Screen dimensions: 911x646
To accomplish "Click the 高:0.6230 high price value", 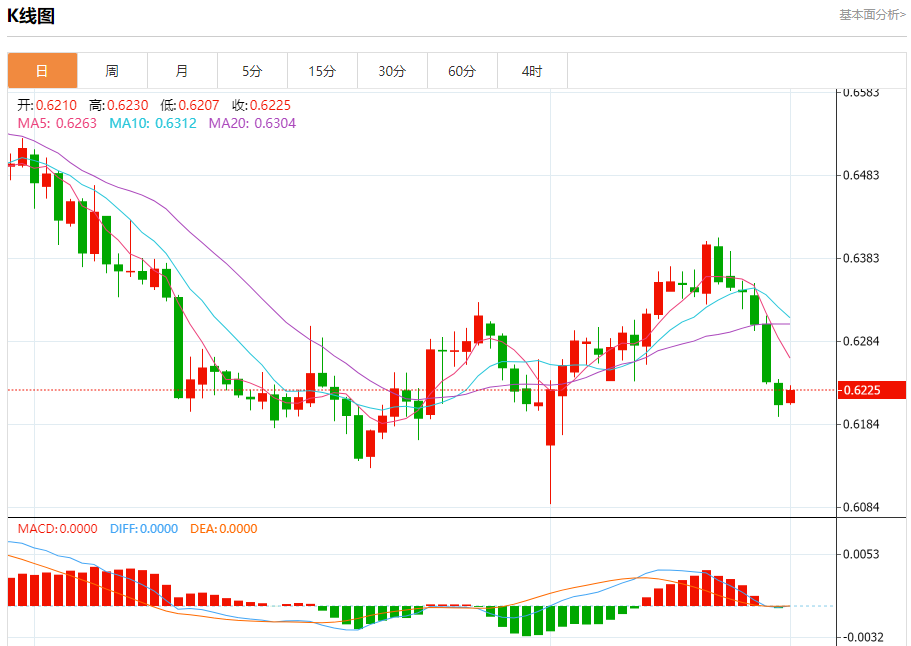I will (119, 105).
